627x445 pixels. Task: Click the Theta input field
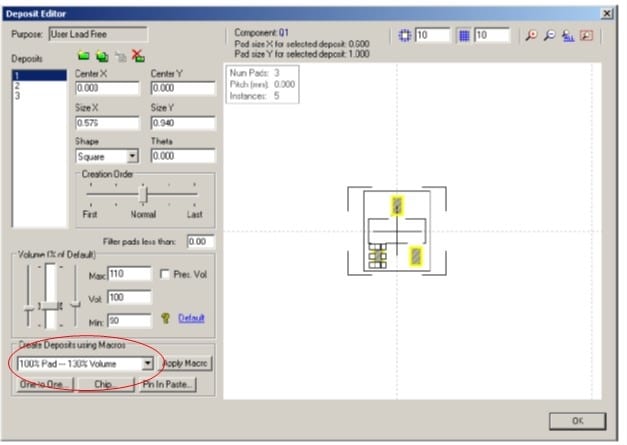click(x=183, y=156)
